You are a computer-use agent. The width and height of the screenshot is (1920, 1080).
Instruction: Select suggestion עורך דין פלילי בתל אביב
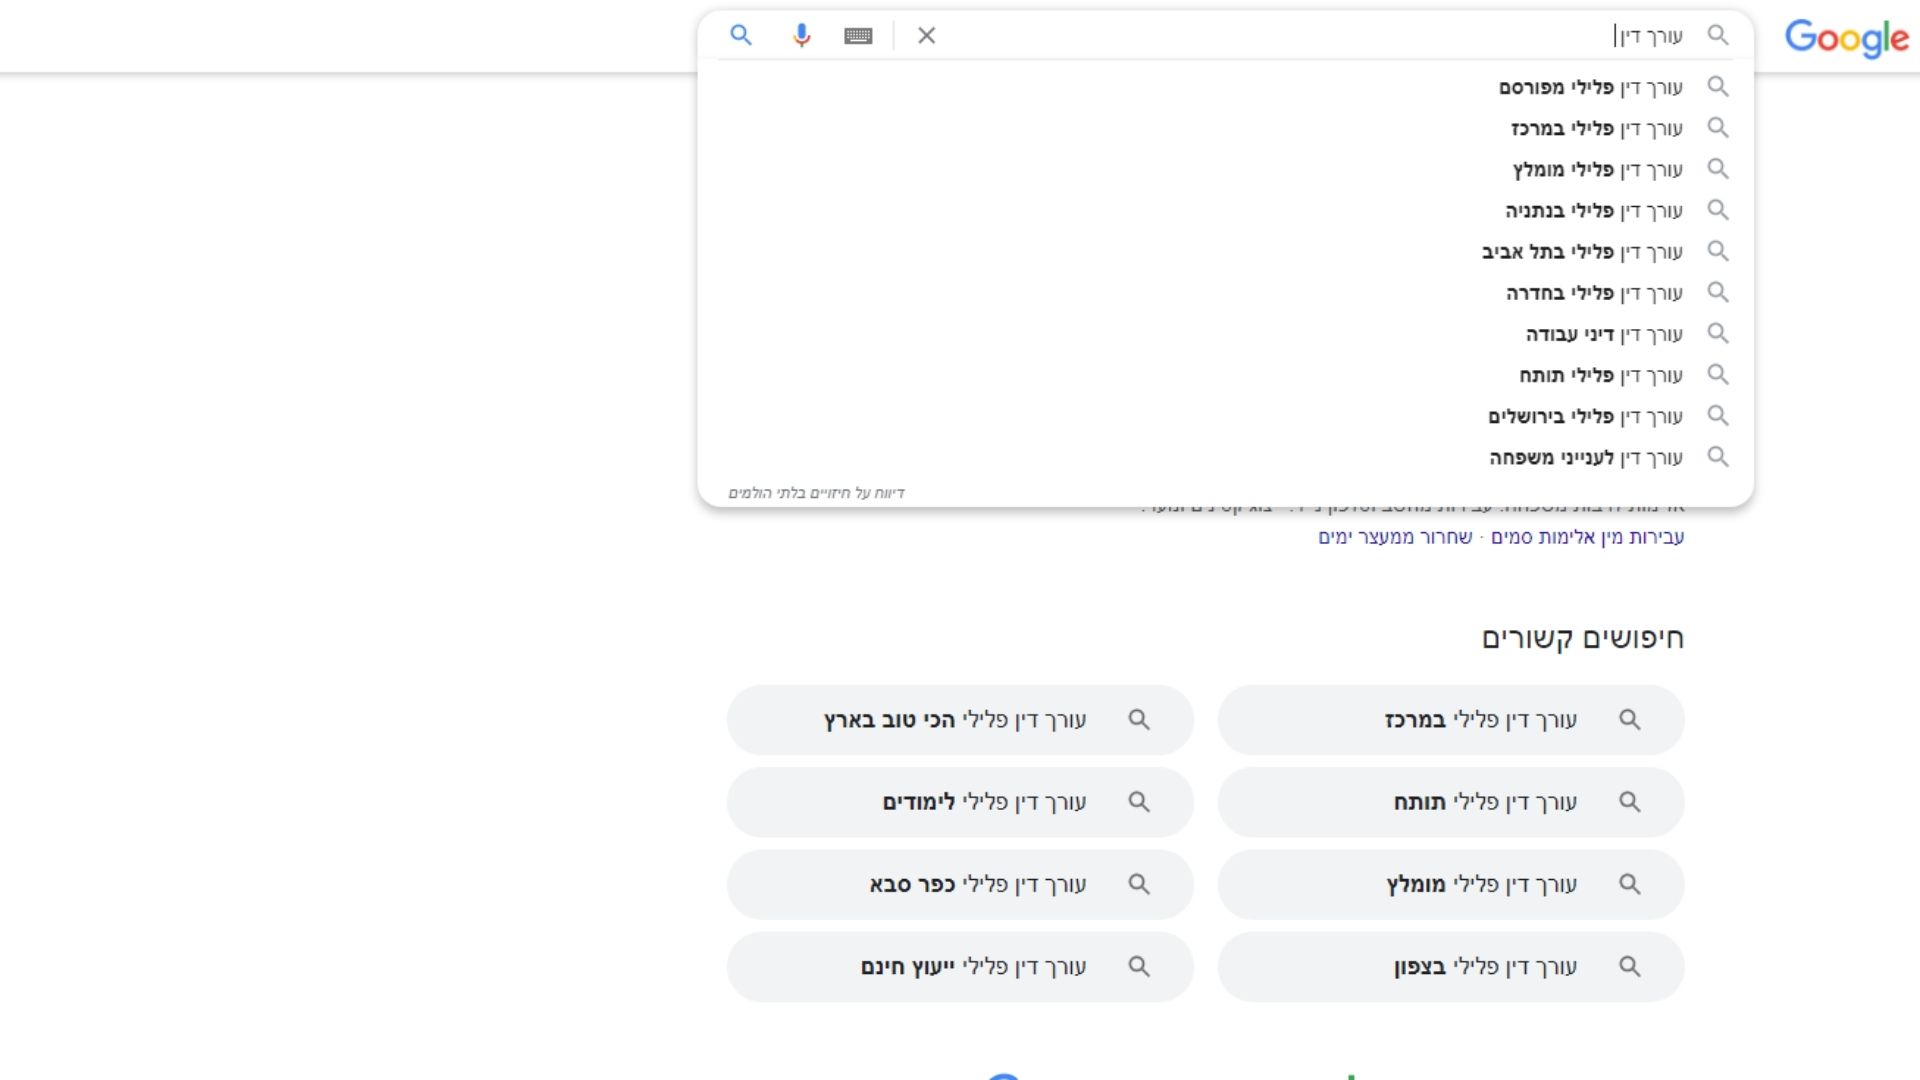1225,251
